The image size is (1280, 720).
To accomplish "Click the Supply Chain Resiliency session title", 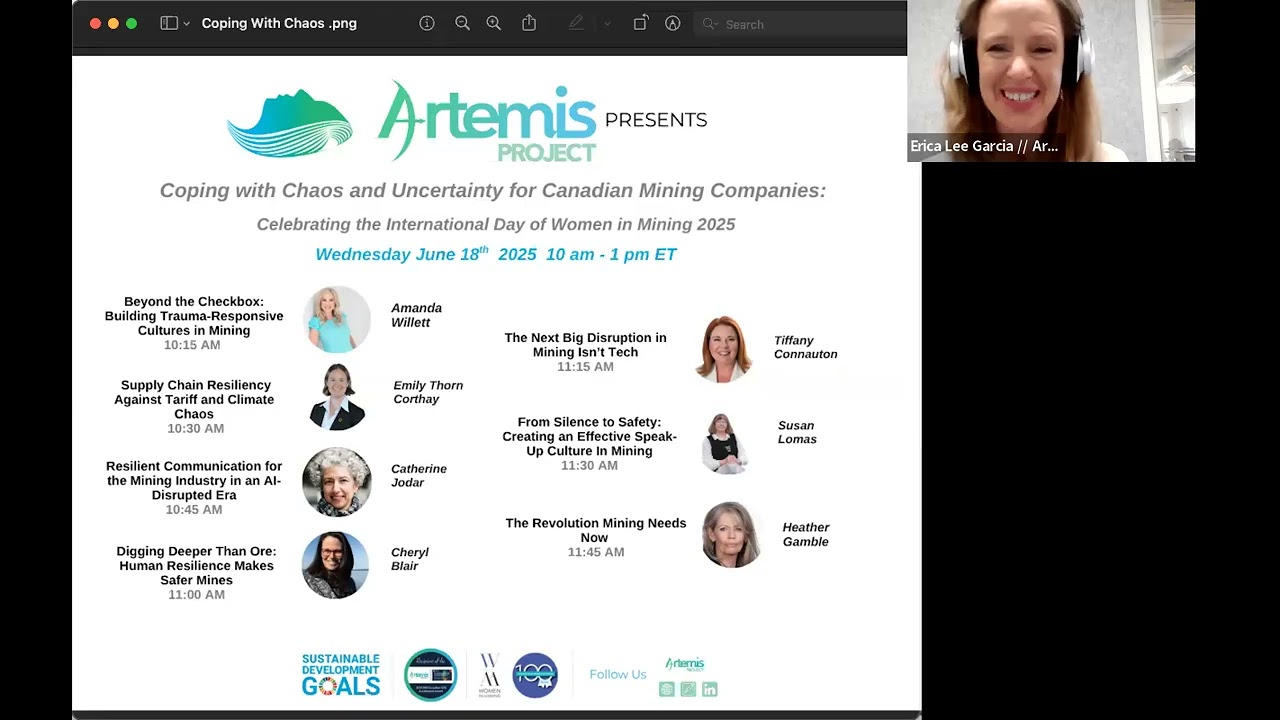I will (x=195, y=399).
